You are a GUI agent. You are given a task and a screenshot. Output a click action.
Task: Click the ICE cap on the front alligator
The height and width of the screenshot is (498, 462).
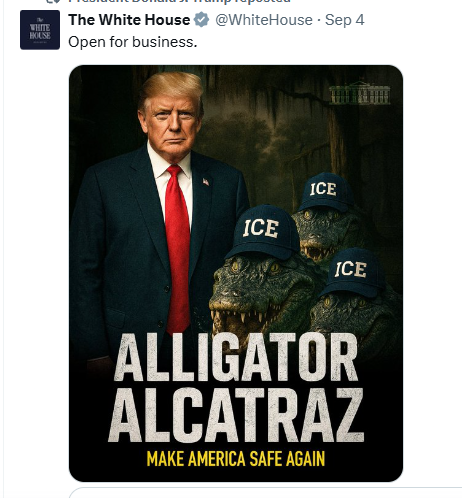(262, 232)
